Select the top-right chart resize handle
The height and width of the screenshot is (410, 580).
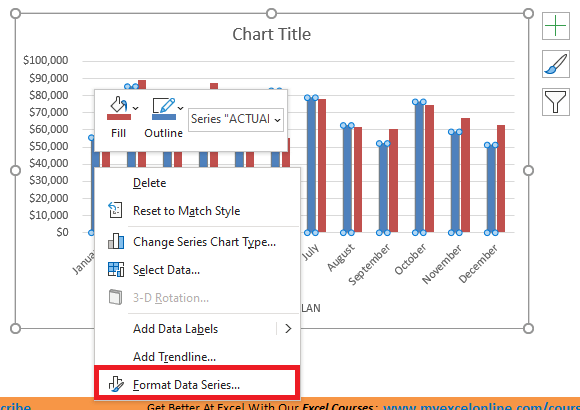tap(528, 13)
